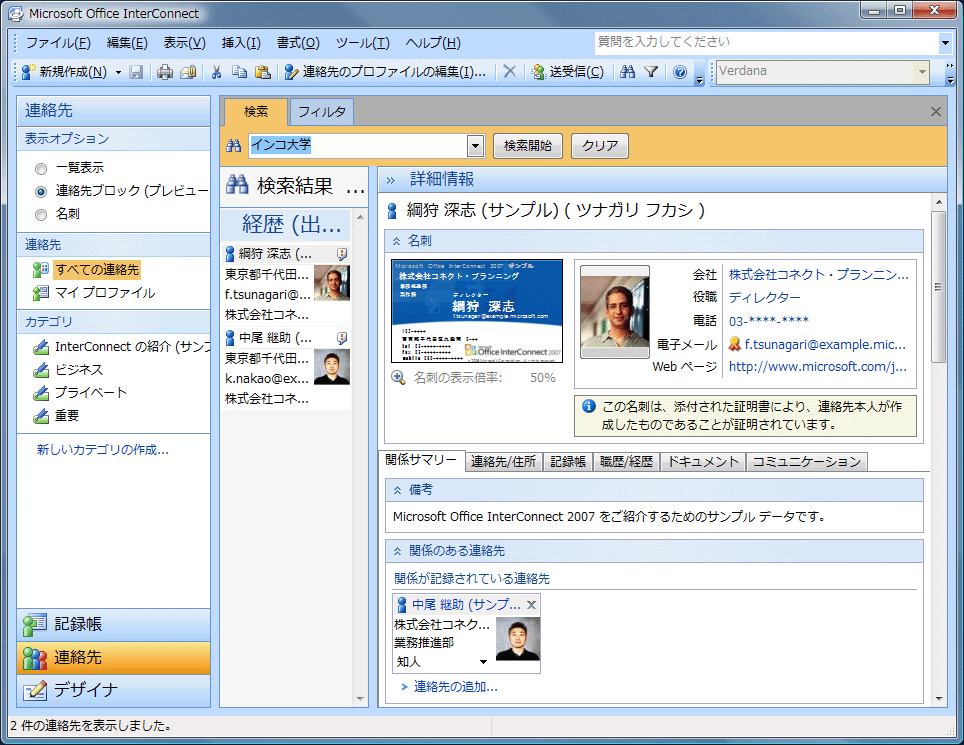Select InterConnect の紹介 category
Image resolution: width=964 pixels, height=745 pixels.
pos(120,347)
